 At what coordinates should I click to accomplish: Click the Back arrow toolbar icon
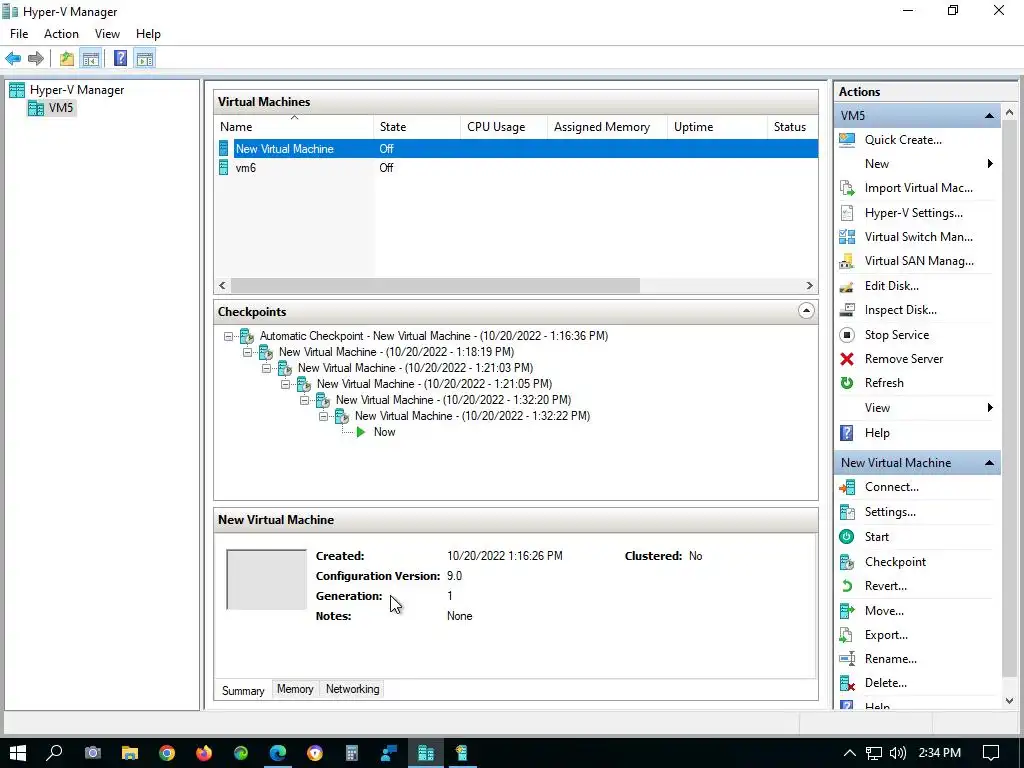(13, 59)
